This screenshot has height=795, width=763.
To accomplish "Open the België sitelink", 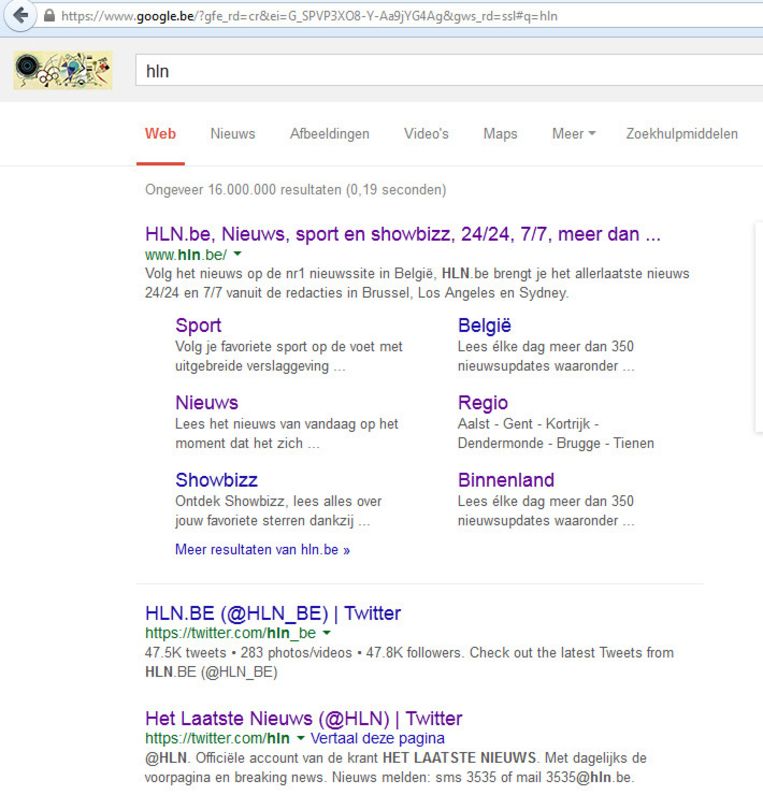I will pos(484,326).
